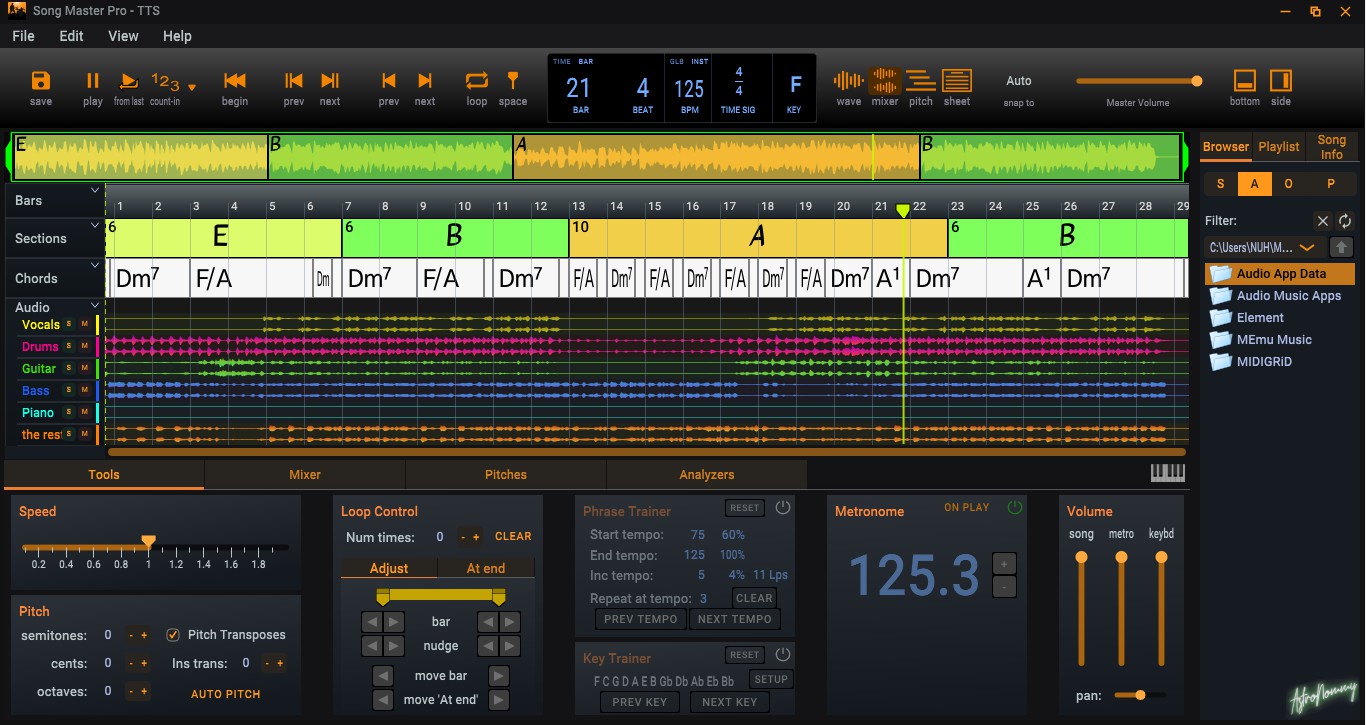Clear the browser filter with X icon
This screenshot has width=1366, height=725.
pos(1323,221)
